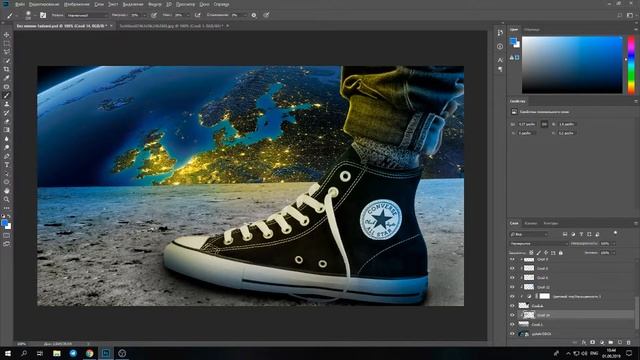Viewport: 640px width, 360px height.
Task: Select the Lasso tool
Action: click(7, 52)
